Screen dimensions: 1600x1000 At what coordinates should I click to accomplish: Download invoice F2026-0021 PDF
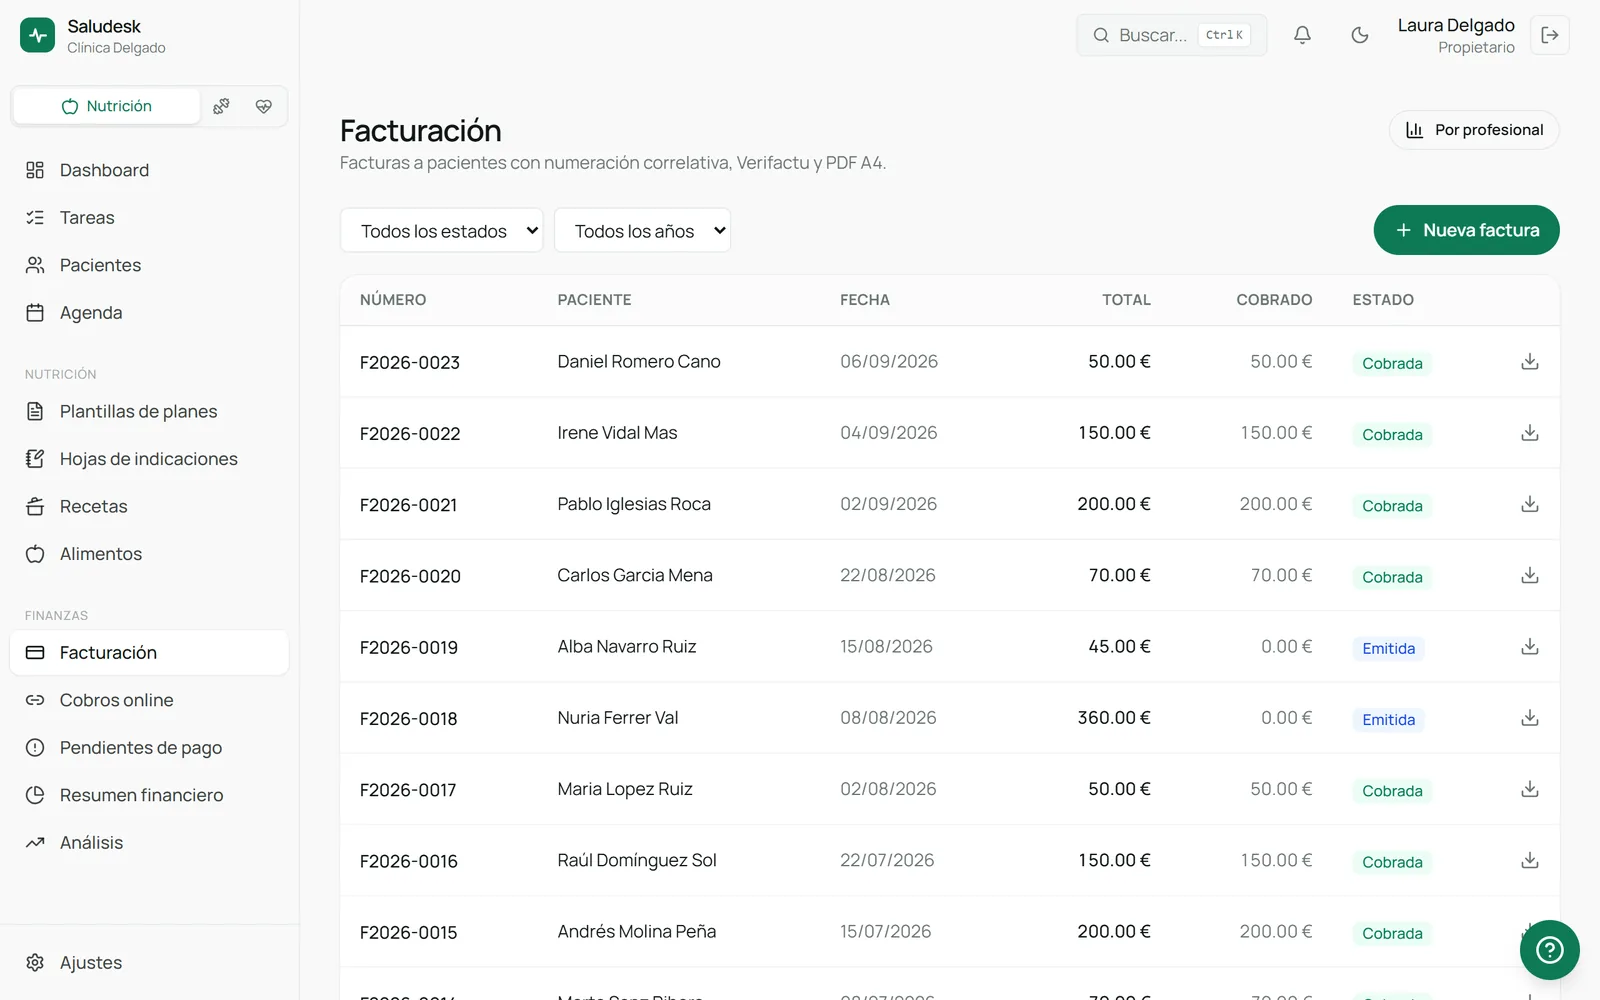click(x=1530, y=504)
